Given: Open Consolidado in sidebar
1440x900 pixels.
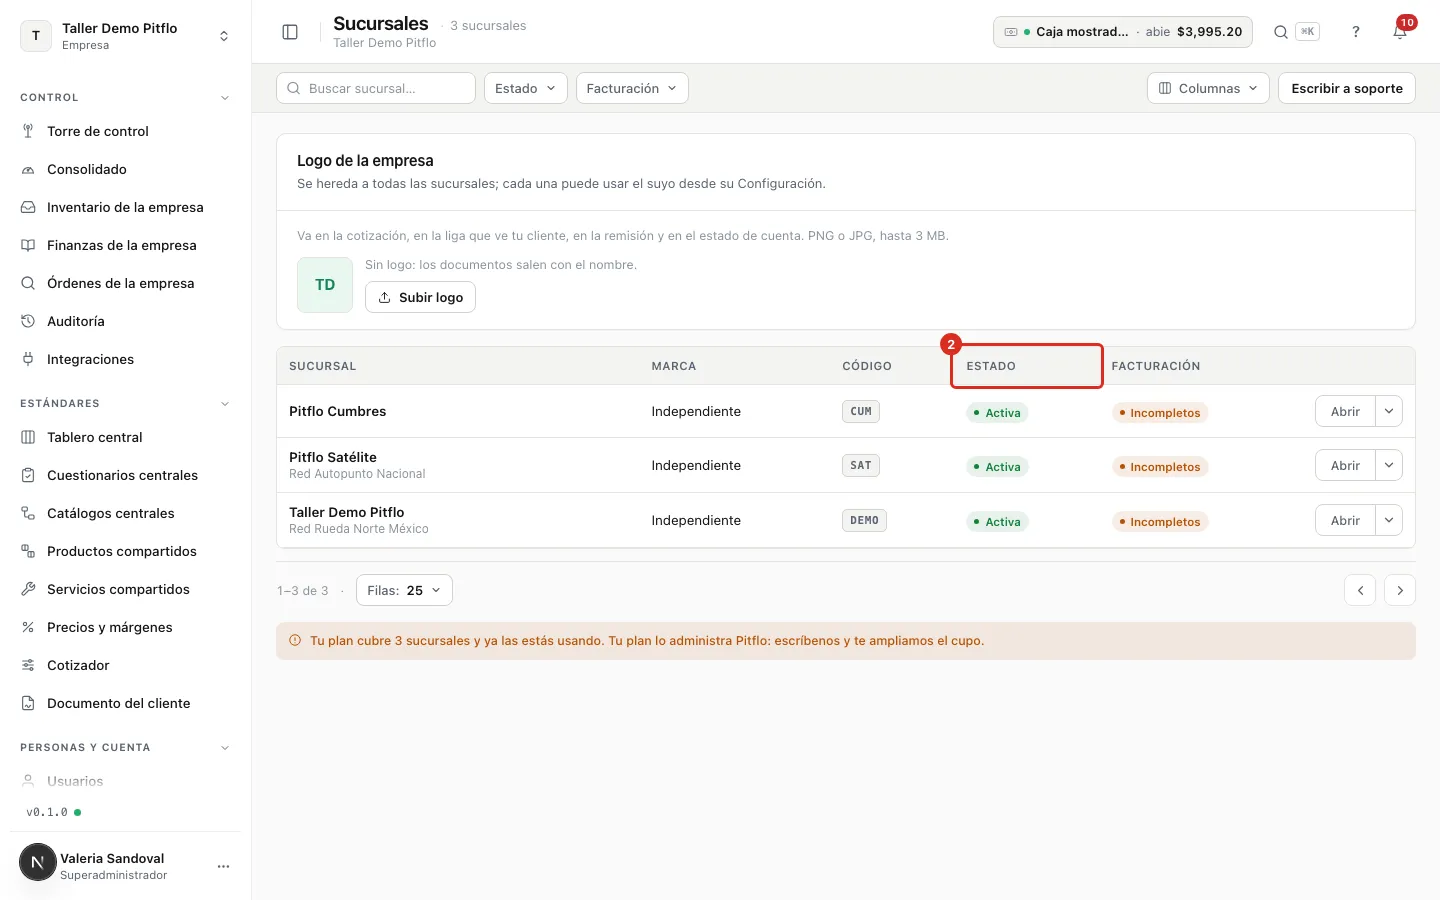Looking at the screenshot, I should click(x=125, y=169).
